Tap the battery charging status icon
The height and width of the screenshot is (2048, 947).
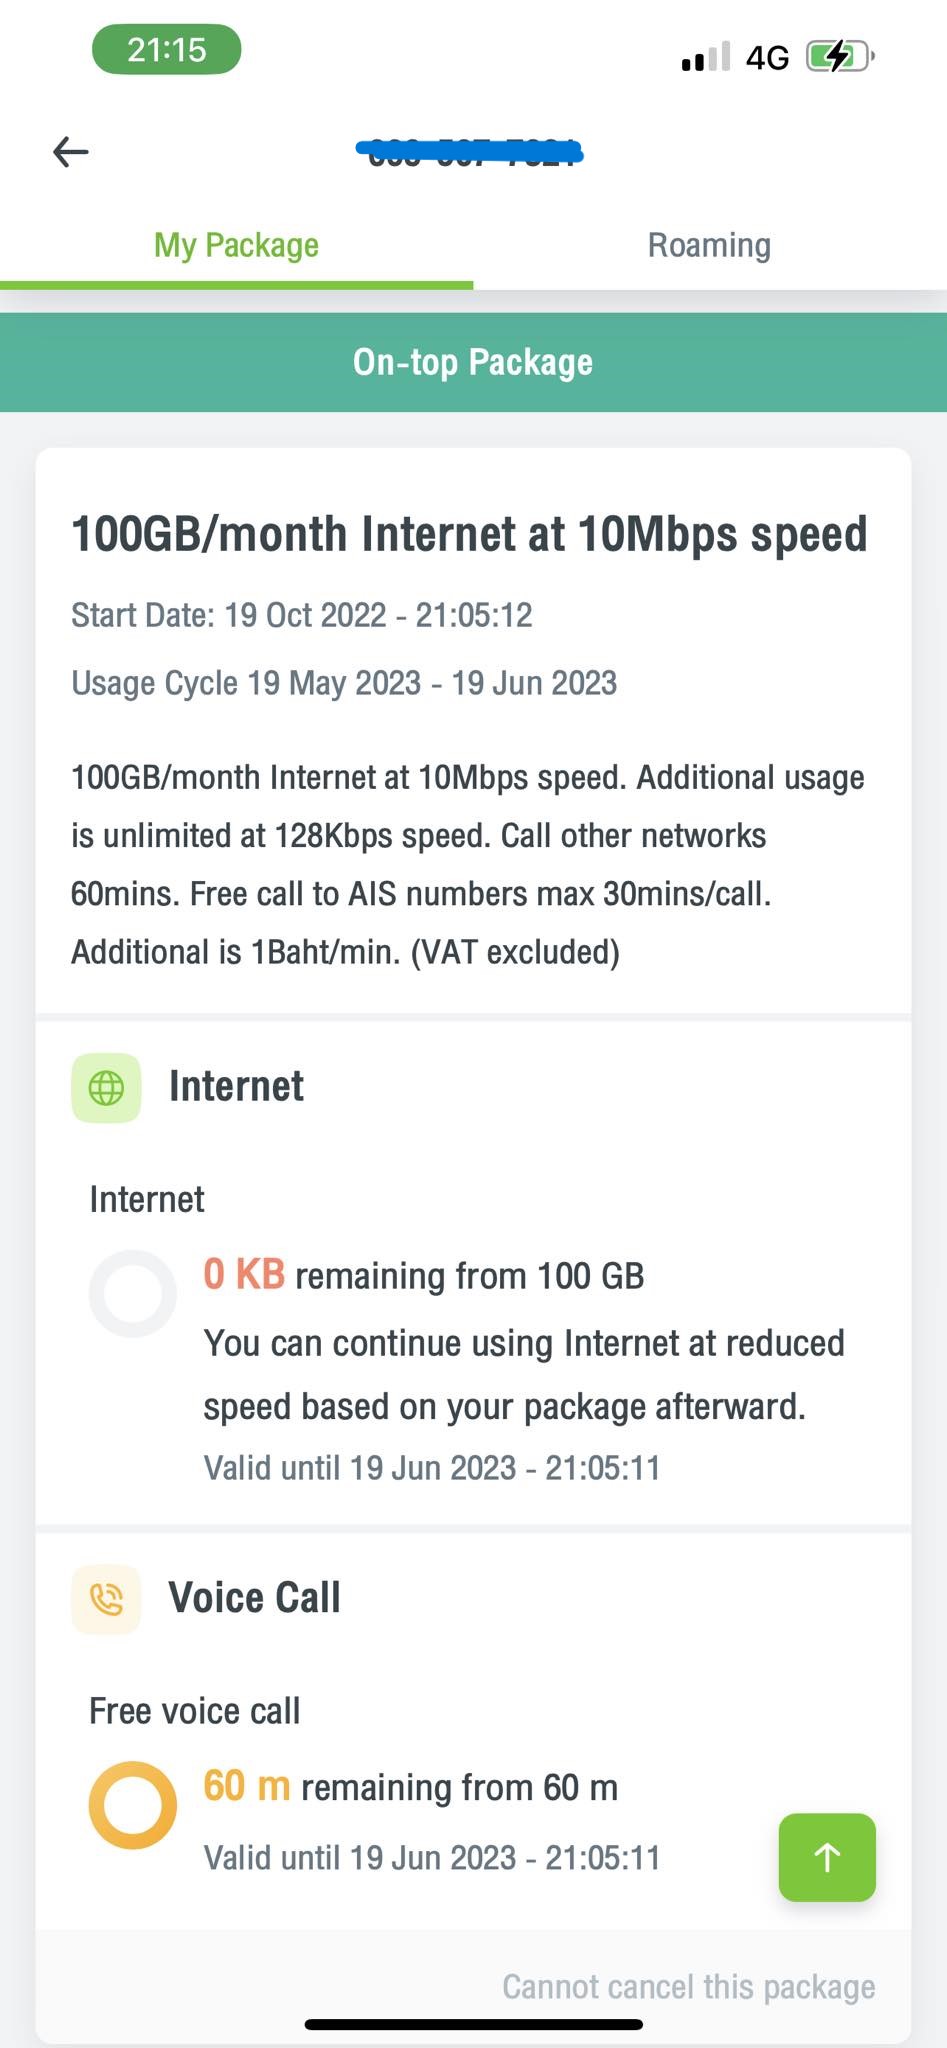click(840, 56)
